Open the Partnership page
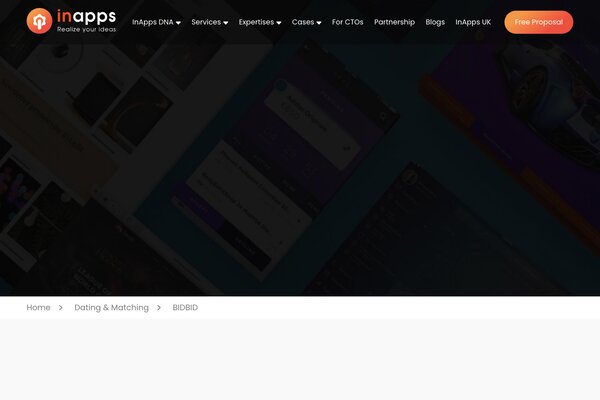 coord(394,22)
